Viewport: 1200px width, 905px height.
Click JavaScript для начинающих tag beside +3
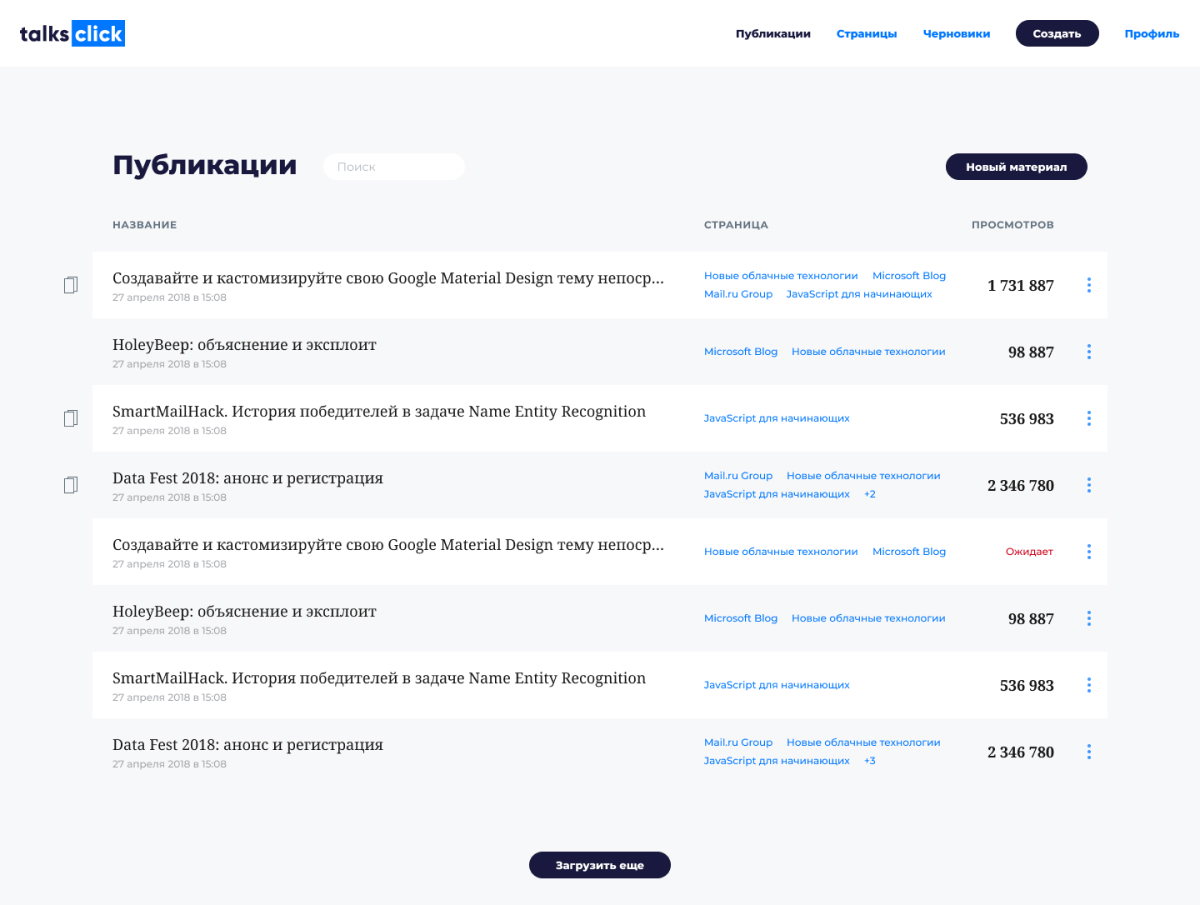[777, 761]
